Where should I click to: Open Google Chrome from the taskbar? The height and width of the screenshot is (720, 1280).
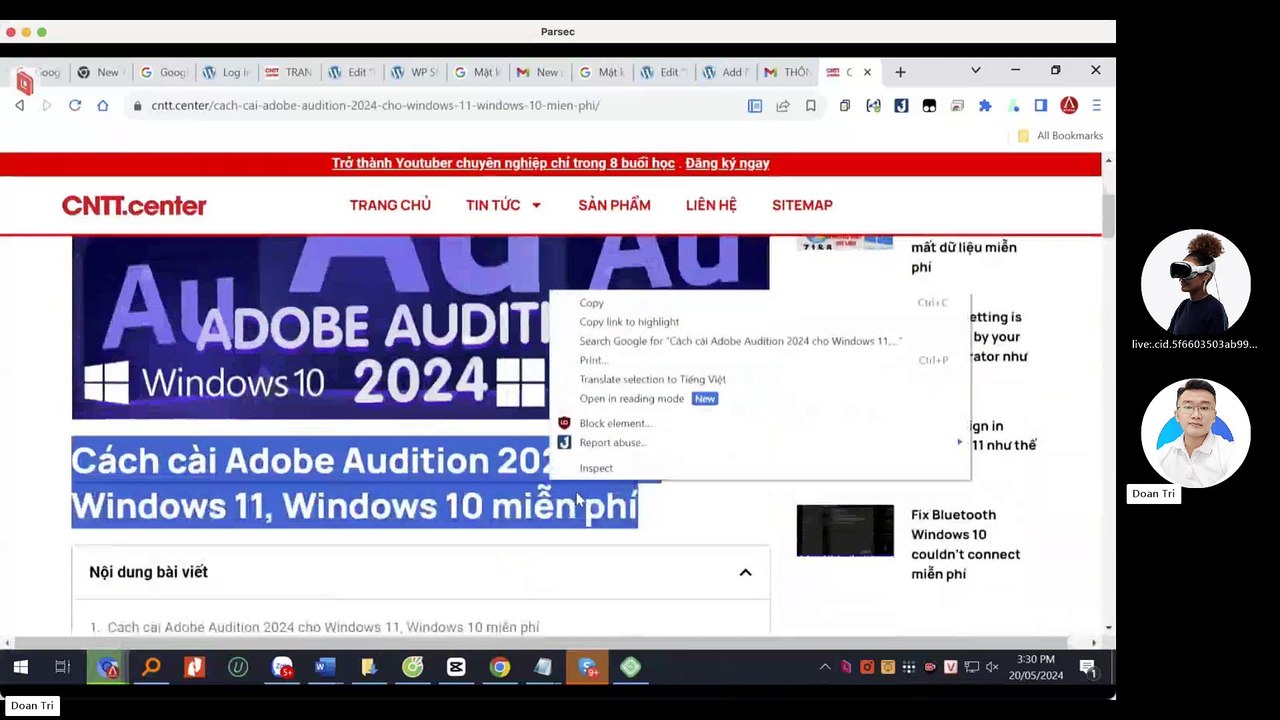coord(500,667)
